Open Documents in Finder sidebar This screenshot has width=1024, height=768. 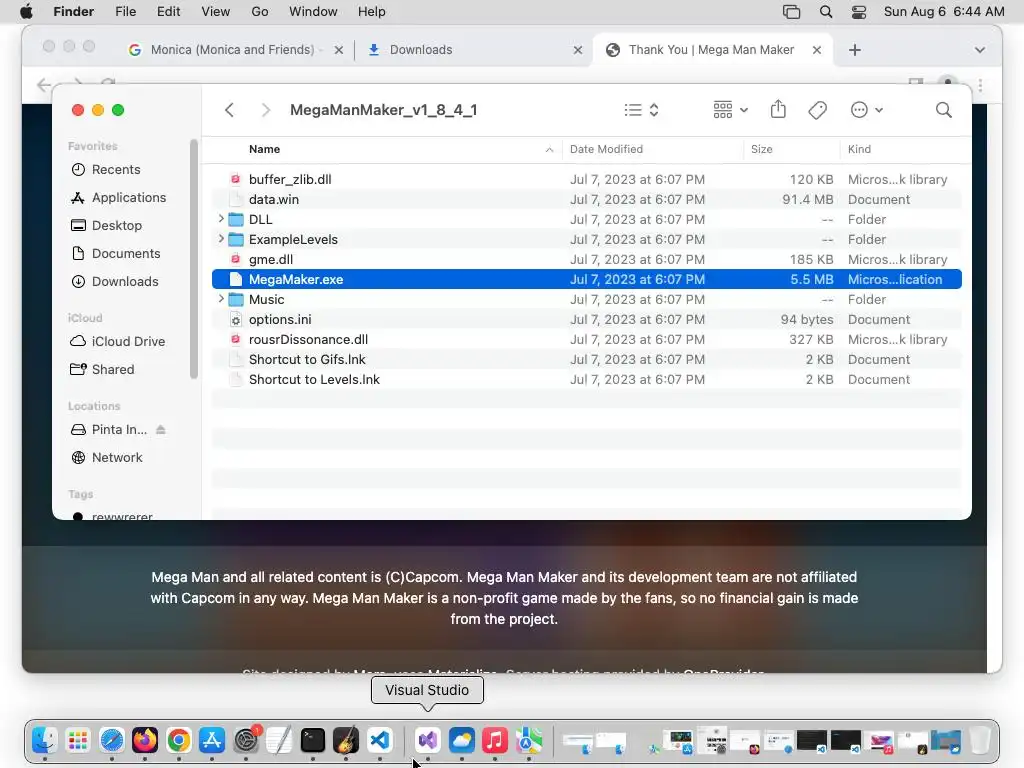pos(116,253)
